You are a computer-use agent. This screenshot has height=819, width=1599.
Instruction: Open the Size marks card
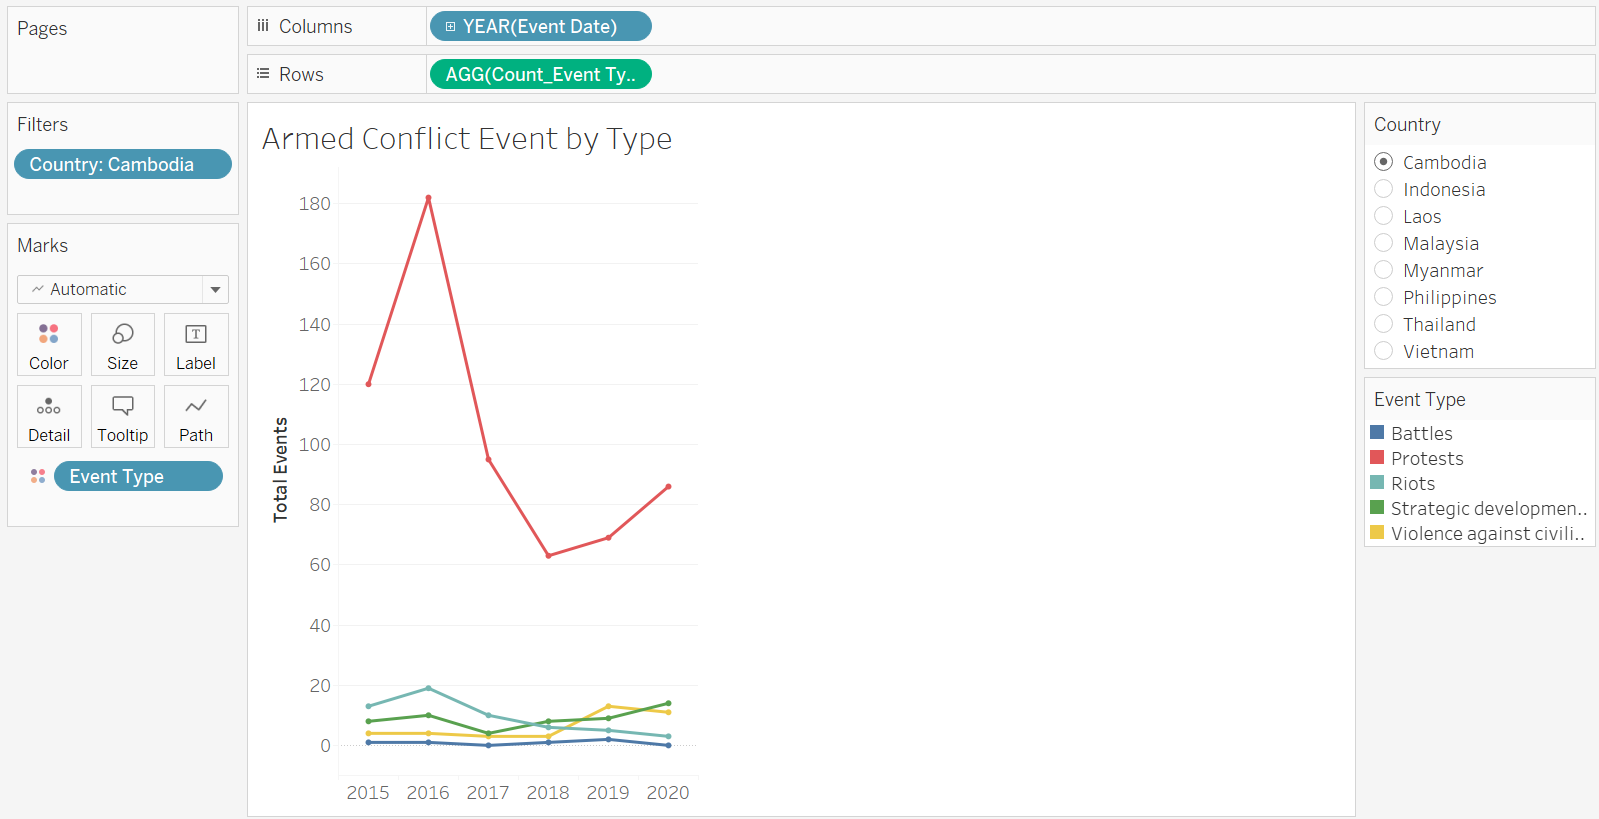[x=123, y=345]
